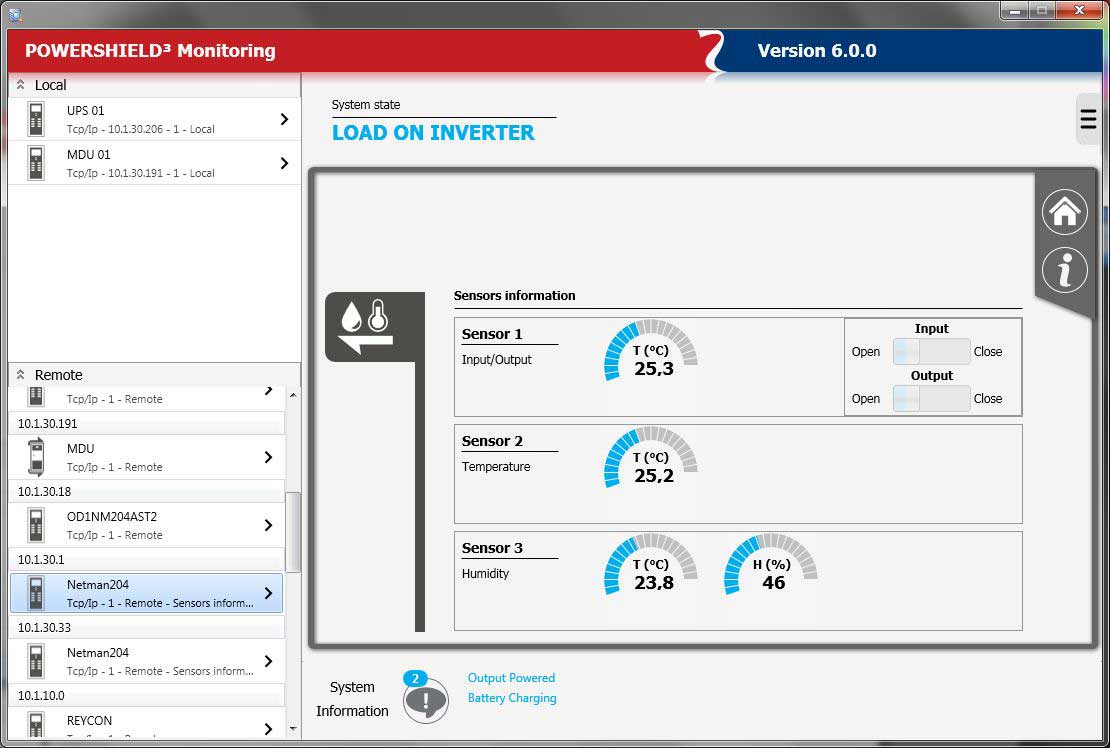Open the hamburger menu icon
This screenshot has width=1110, height=748.
pyautogui.click(x=1088, y=118)
